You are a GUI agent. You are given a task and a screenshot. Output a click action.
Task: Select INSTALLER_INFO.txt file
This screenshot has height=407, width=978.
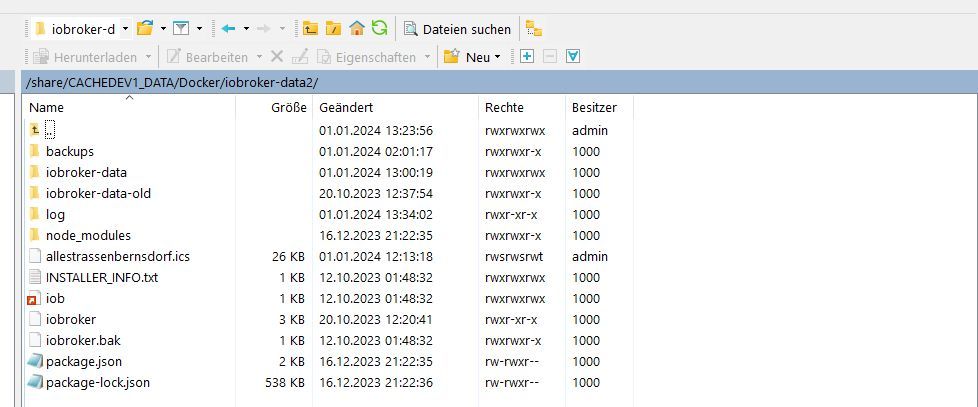pos(102,277)
